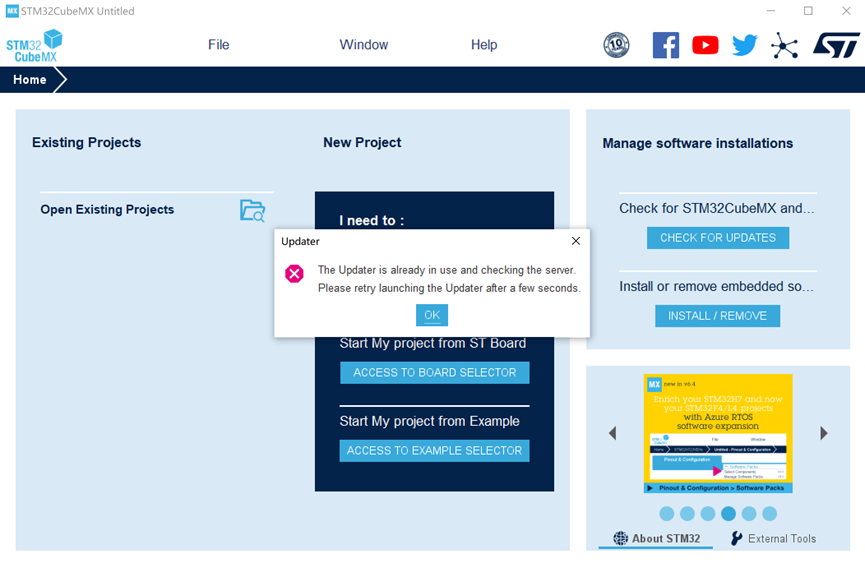Click Access to Example Selector button
Viewport: 865px width, 563px height.
coord(435,451)
